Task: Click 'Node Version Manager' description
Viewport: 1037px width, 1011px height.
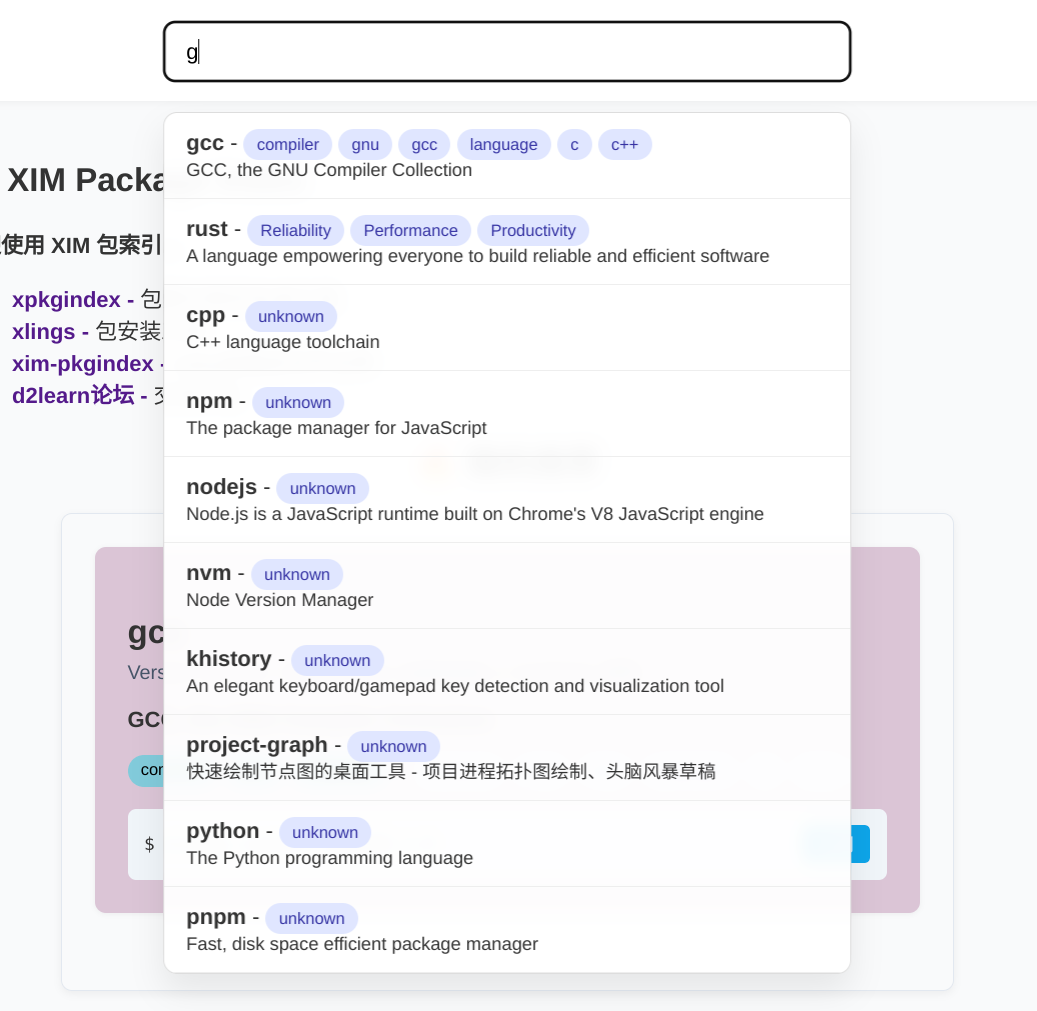Action: click(280, 600)
